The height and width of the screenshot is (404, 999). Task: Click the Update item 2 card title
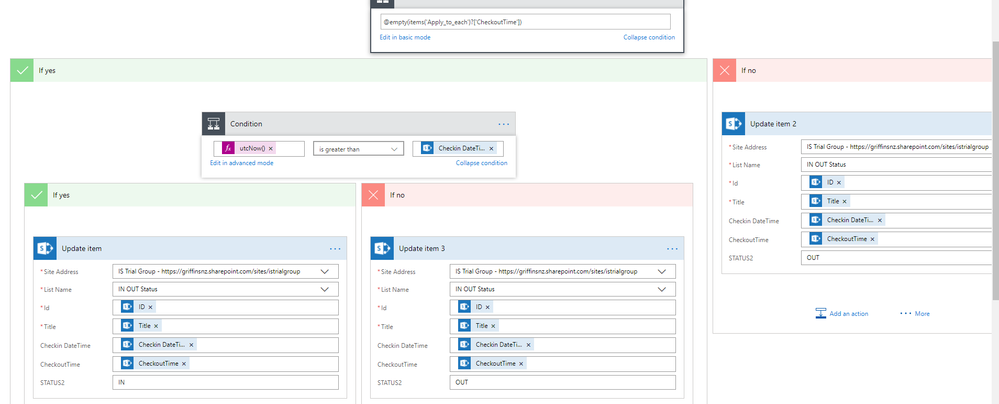pyautogui.click(x=773, y=124)
